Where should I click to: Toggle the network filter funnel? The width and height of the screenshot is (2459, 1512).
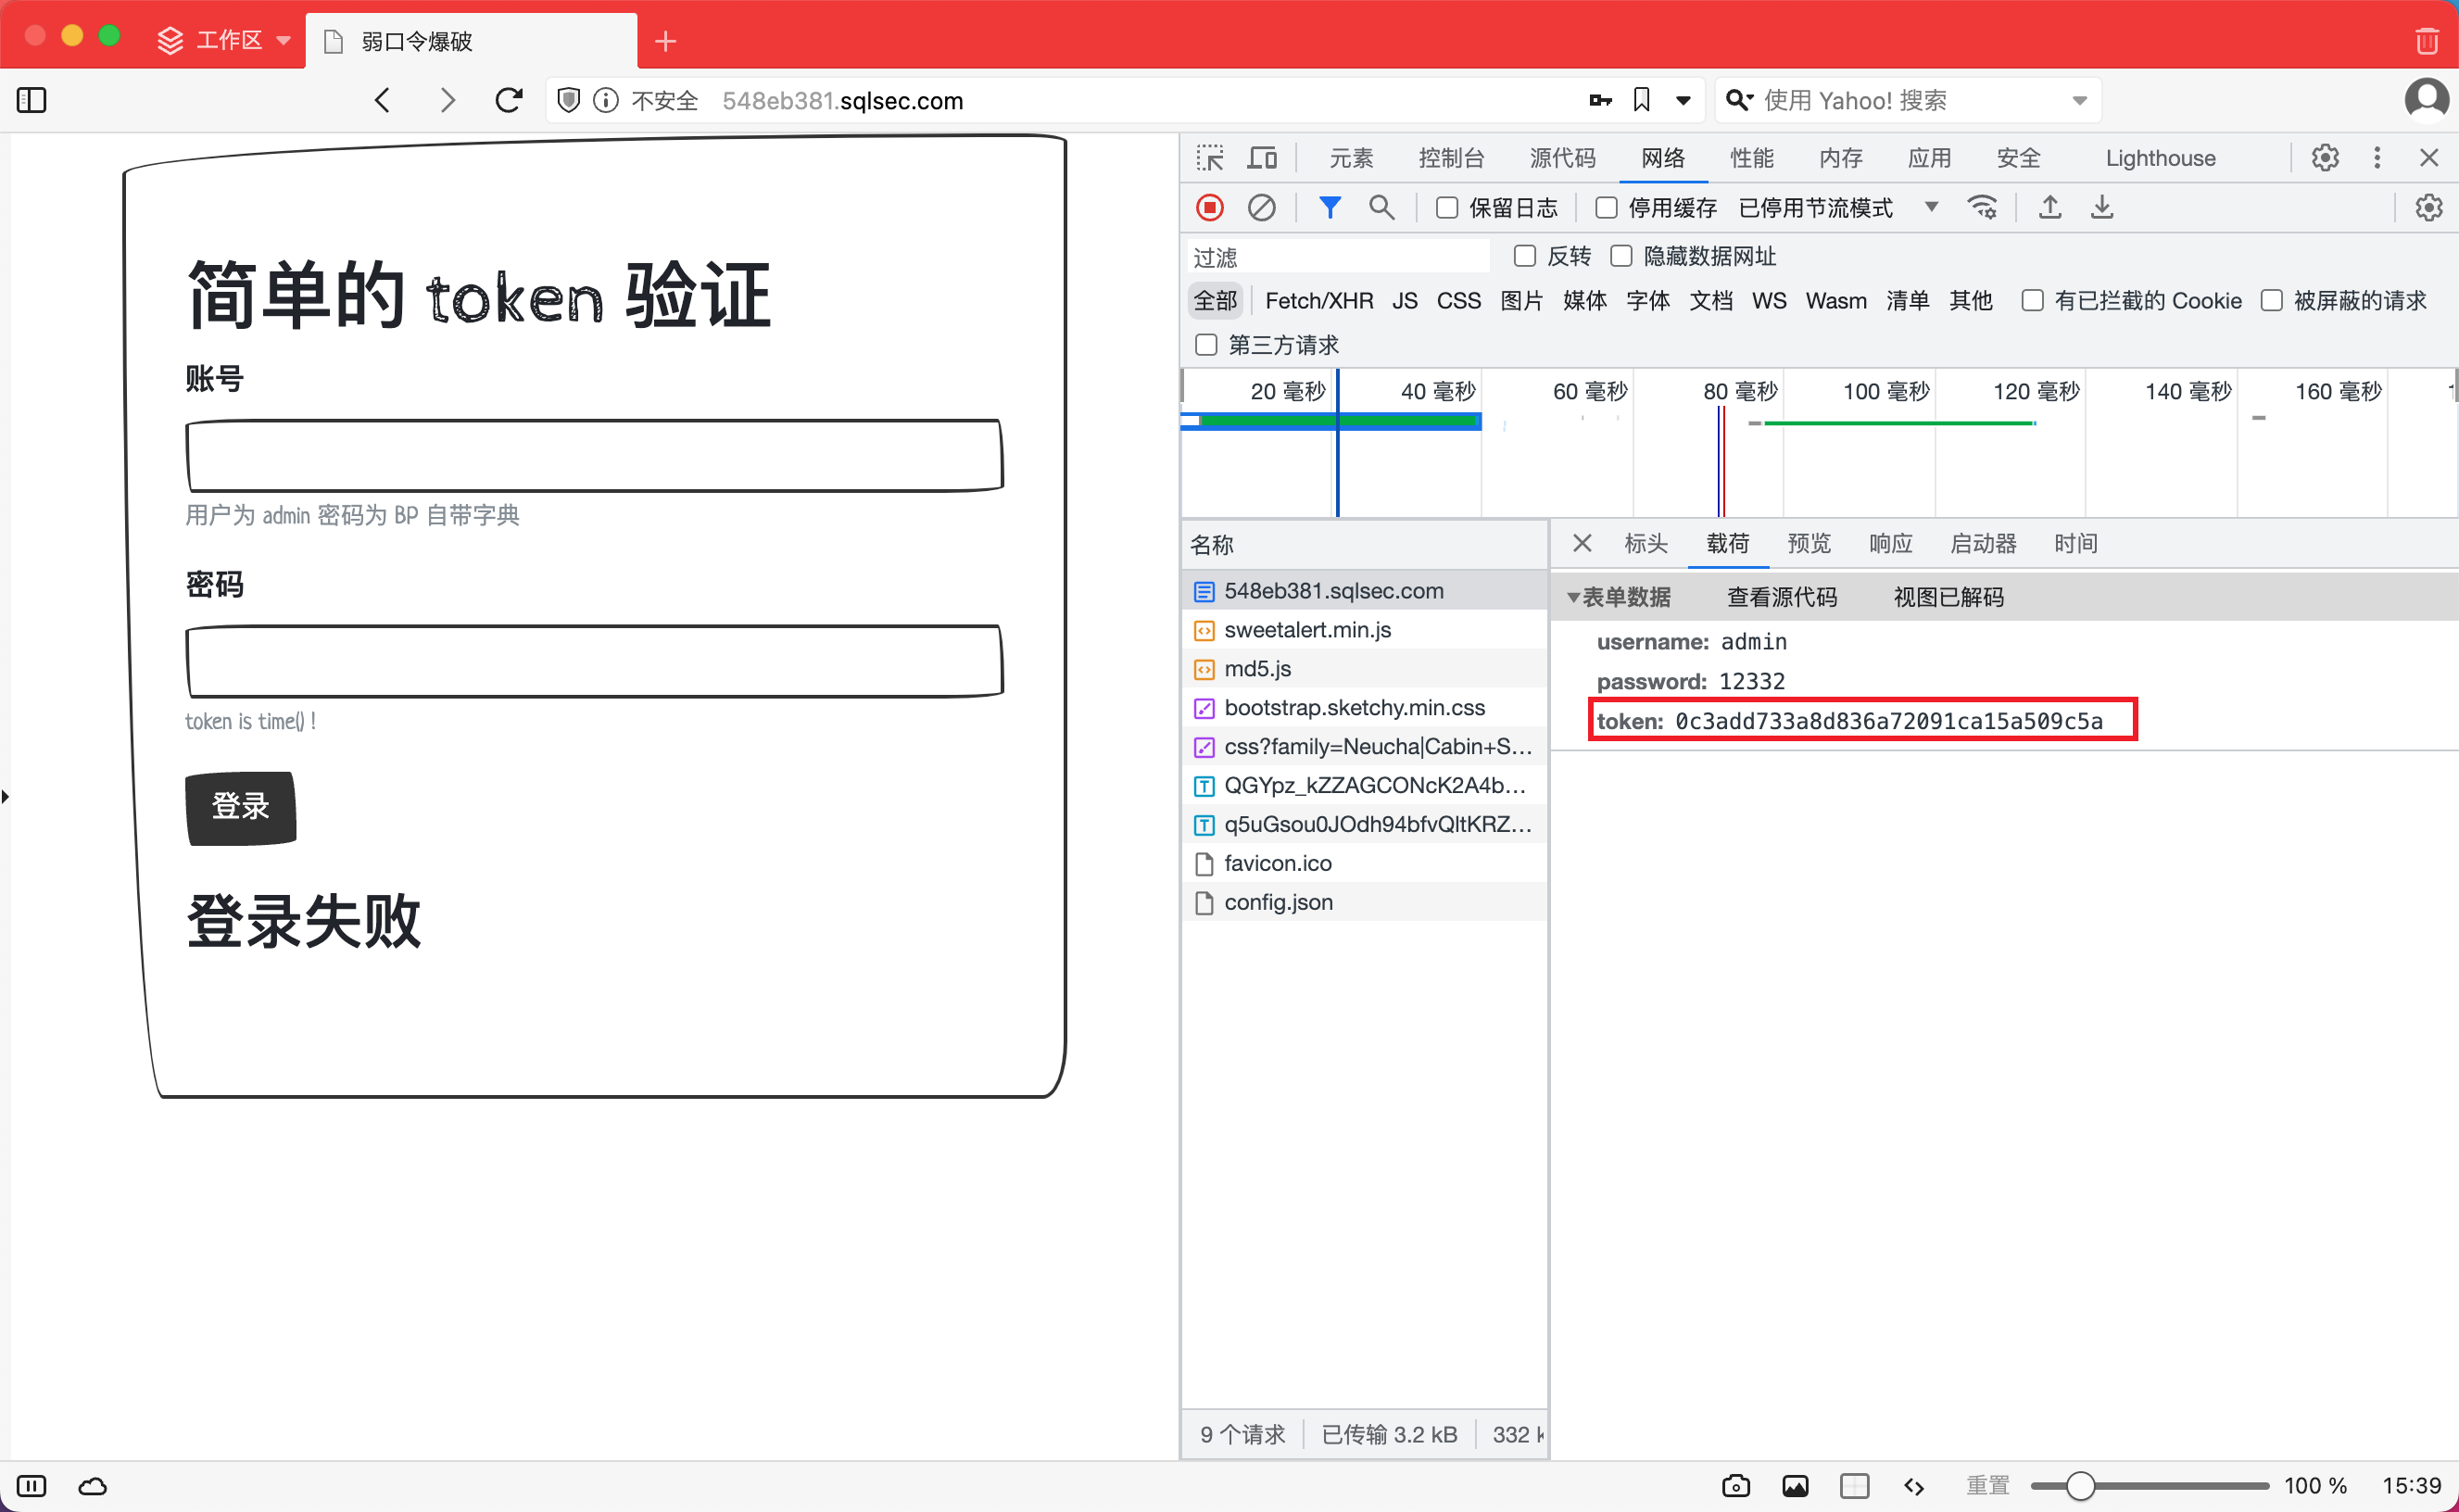(1330, 208)
